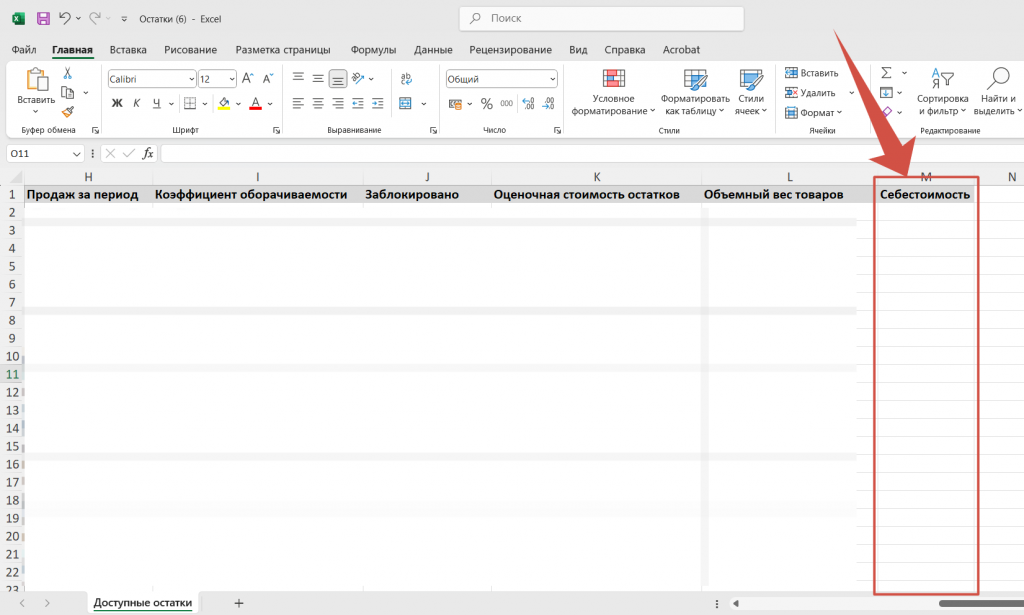Click the AutoSum sigma icon

click(x=886, y=73)
